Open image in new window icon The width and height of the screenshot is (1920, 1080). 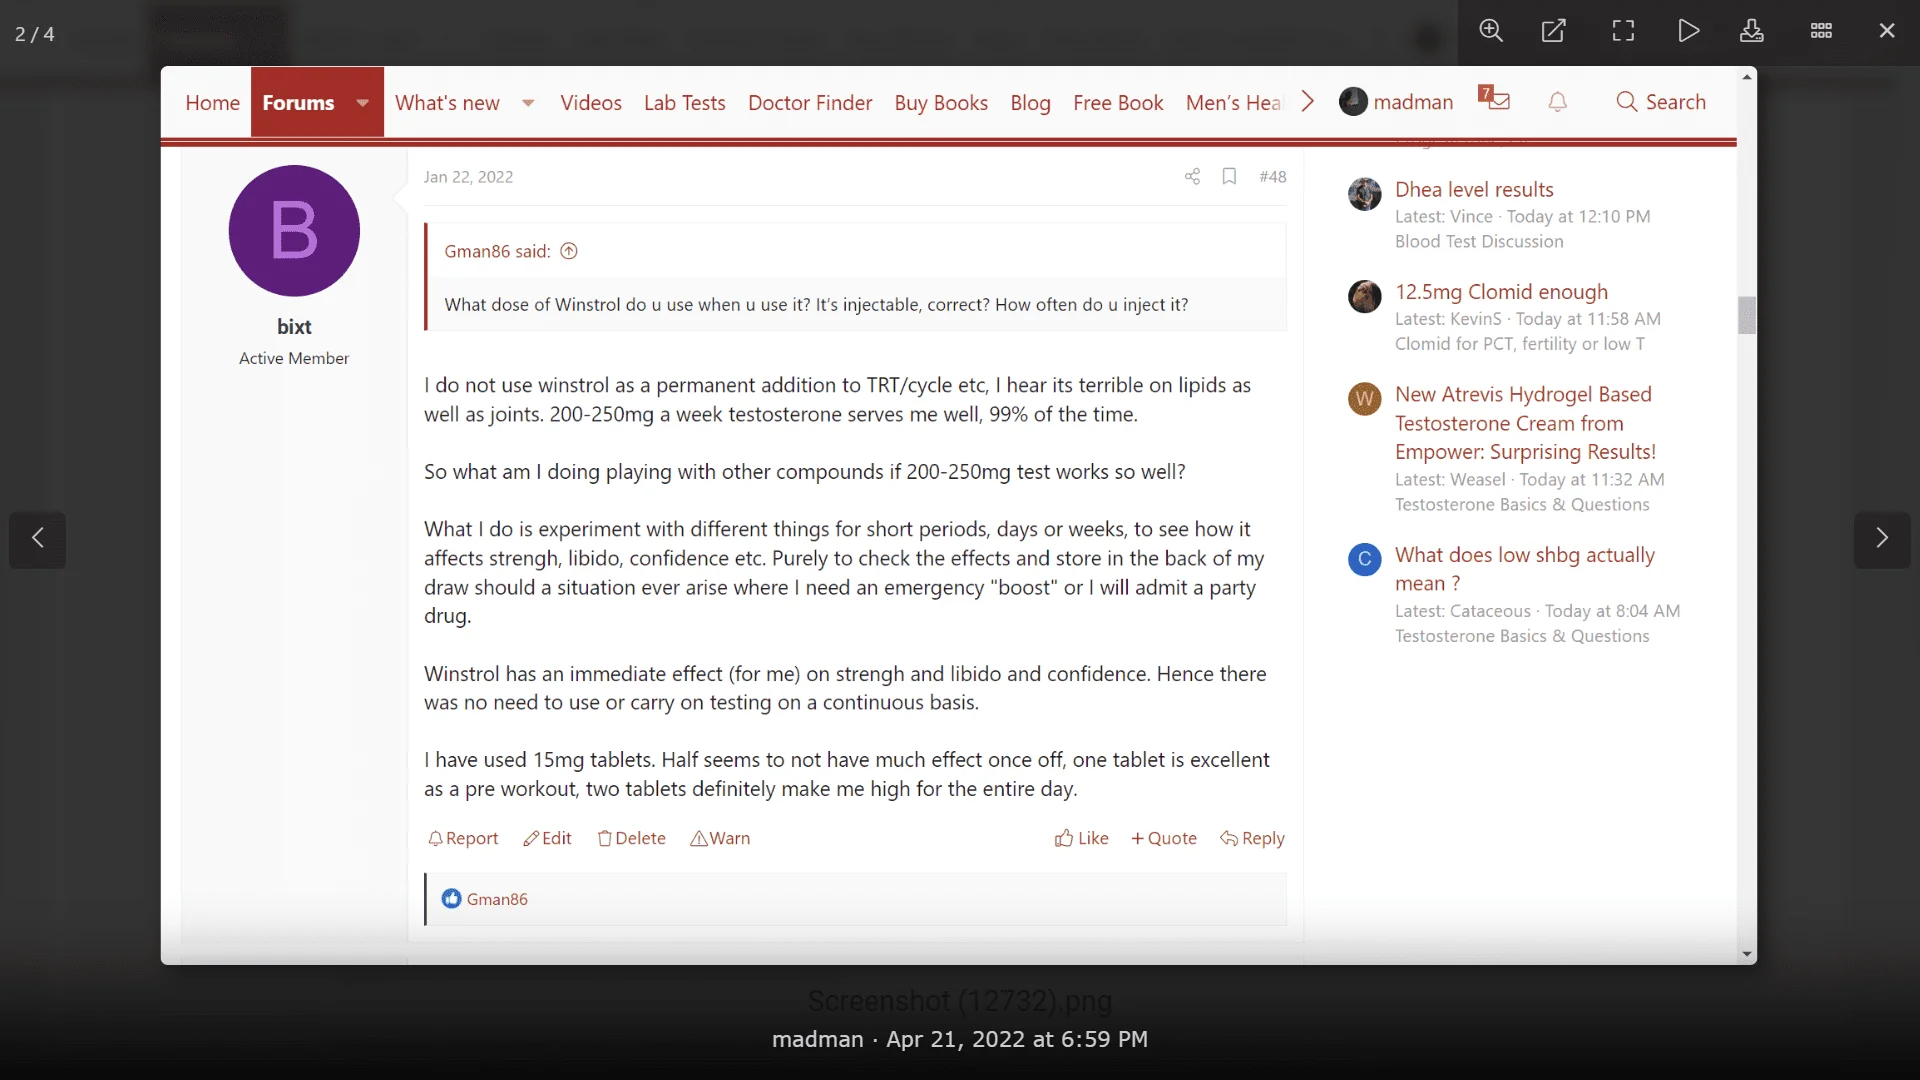(1553, 31)
